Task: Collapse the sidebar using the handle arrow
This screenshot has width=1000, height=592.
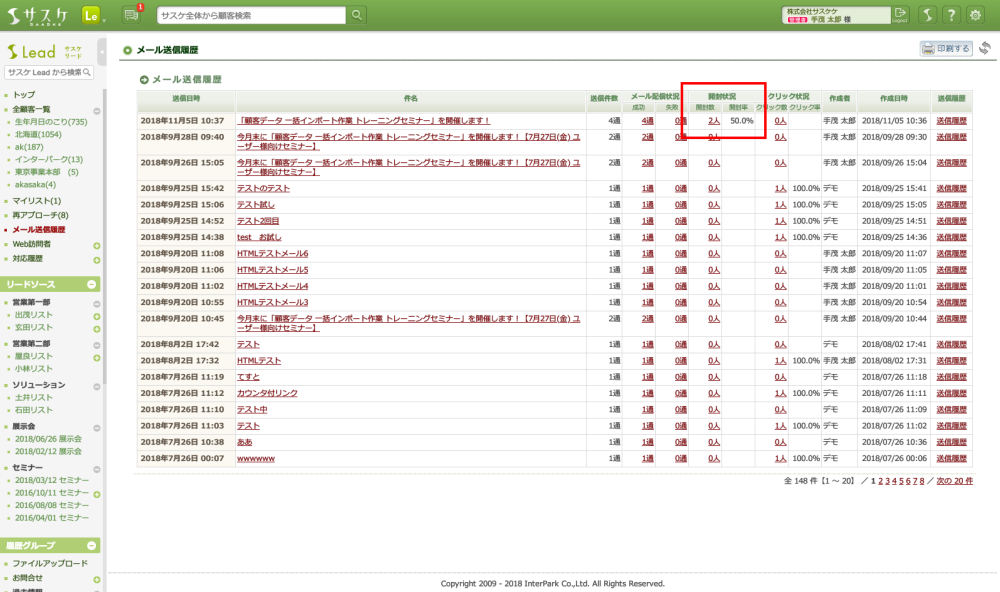Action: pos(103,51)
